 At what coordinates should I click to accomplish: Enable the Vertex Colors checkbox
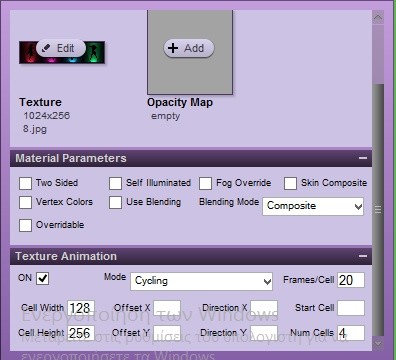click(25, 202)
